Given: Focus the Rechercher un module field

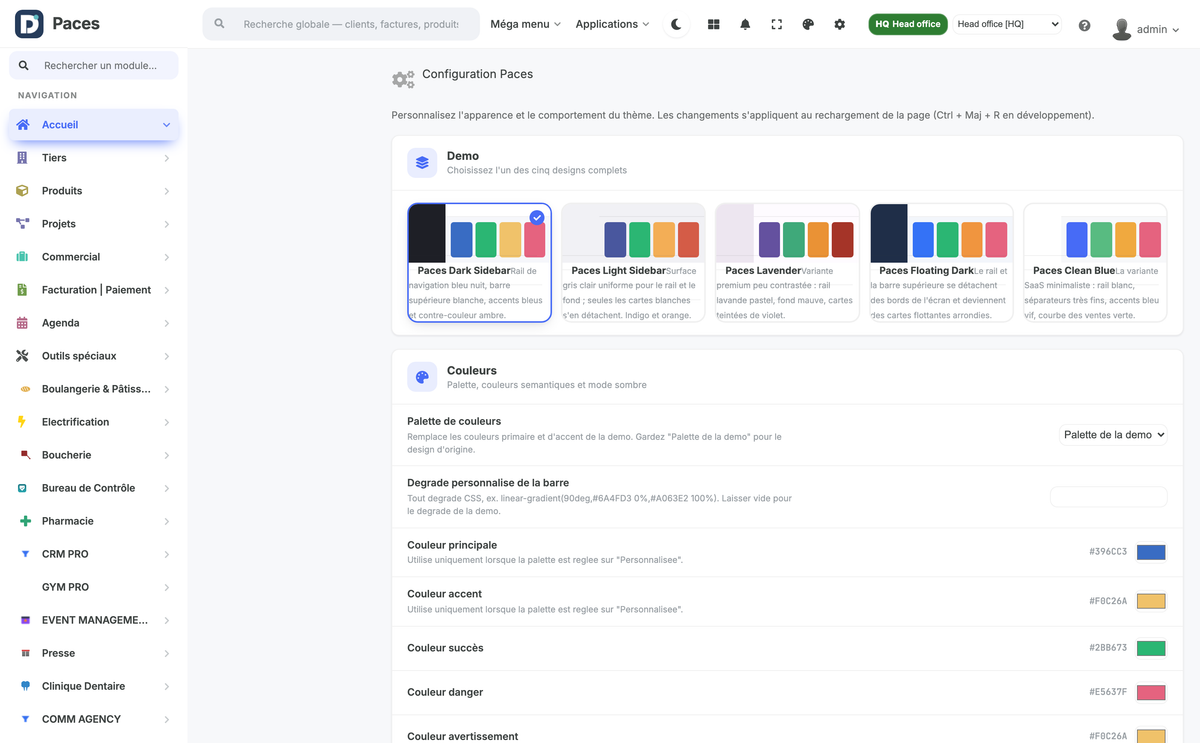Looking at the screenshot, I should (x=94, y=66).
